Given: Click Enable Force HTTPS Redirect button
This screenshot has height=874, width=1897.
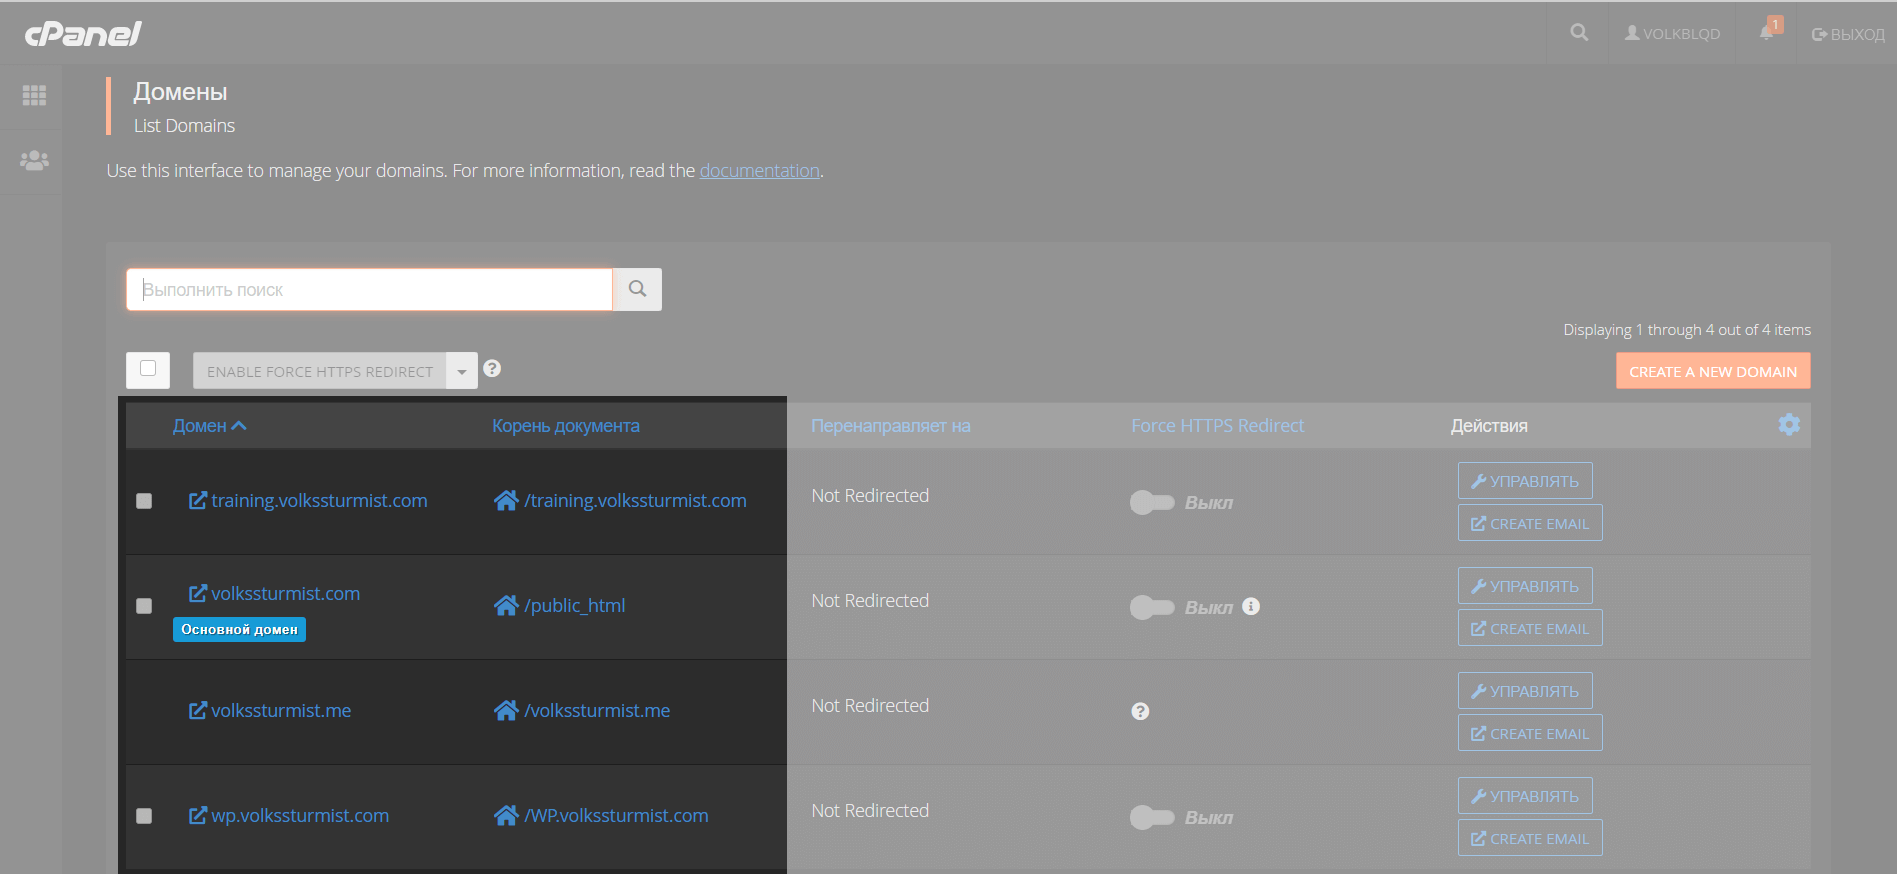Looking at the screenshot, I should point(319,371).
